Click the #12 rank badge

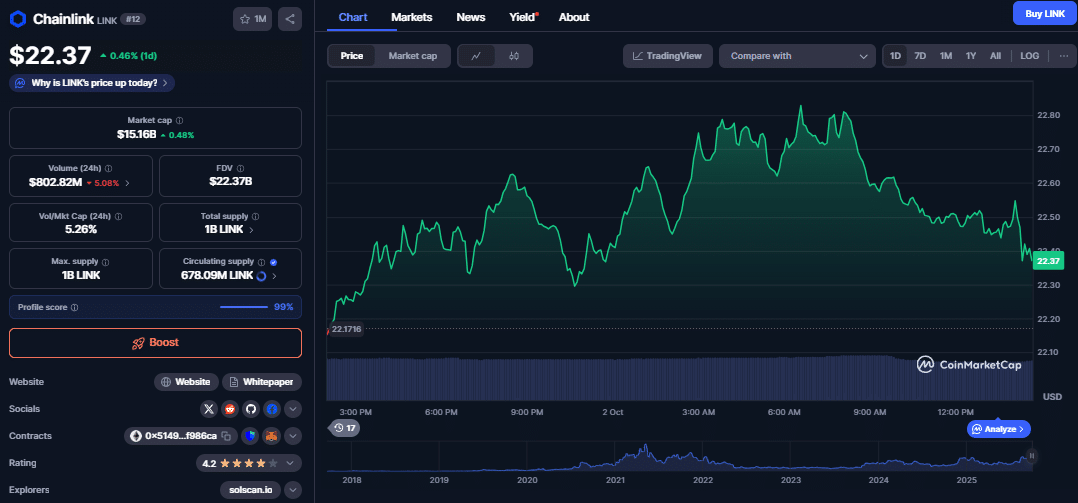click(x=133, y=19)
